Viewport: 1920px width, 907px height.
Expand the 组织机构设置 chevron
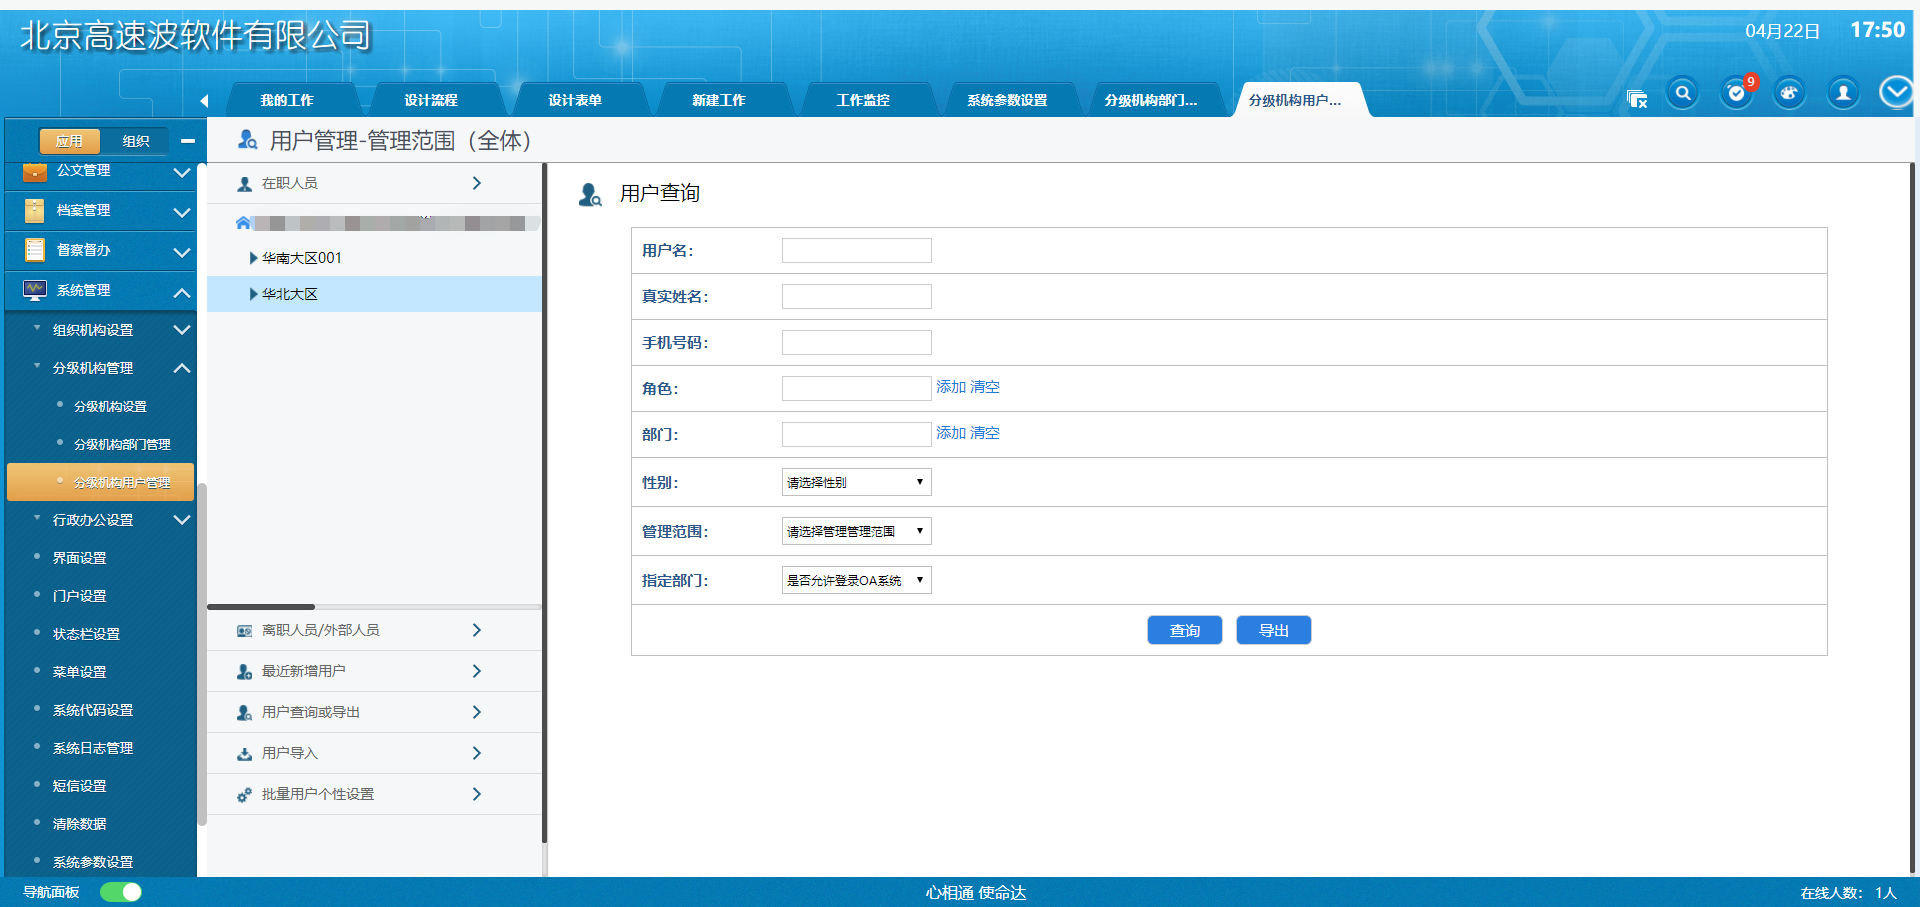(x=182, y=330)
